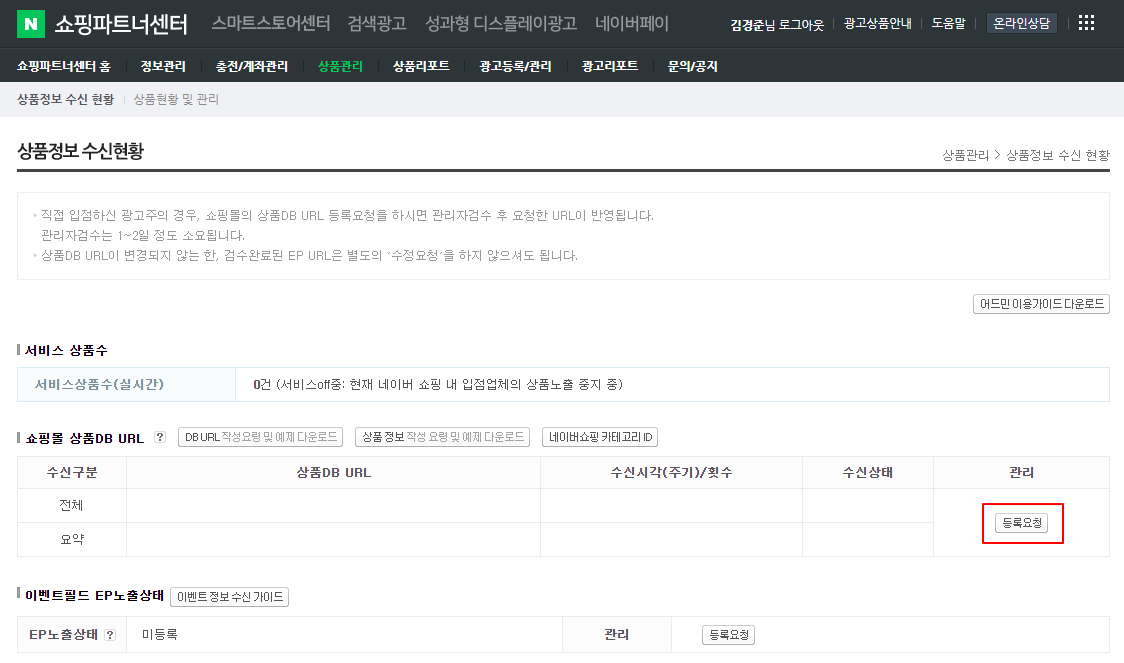Open 네이버쇼핑 카테고리 ID button
The image size is (1124, 663).
tap(600, 437)
